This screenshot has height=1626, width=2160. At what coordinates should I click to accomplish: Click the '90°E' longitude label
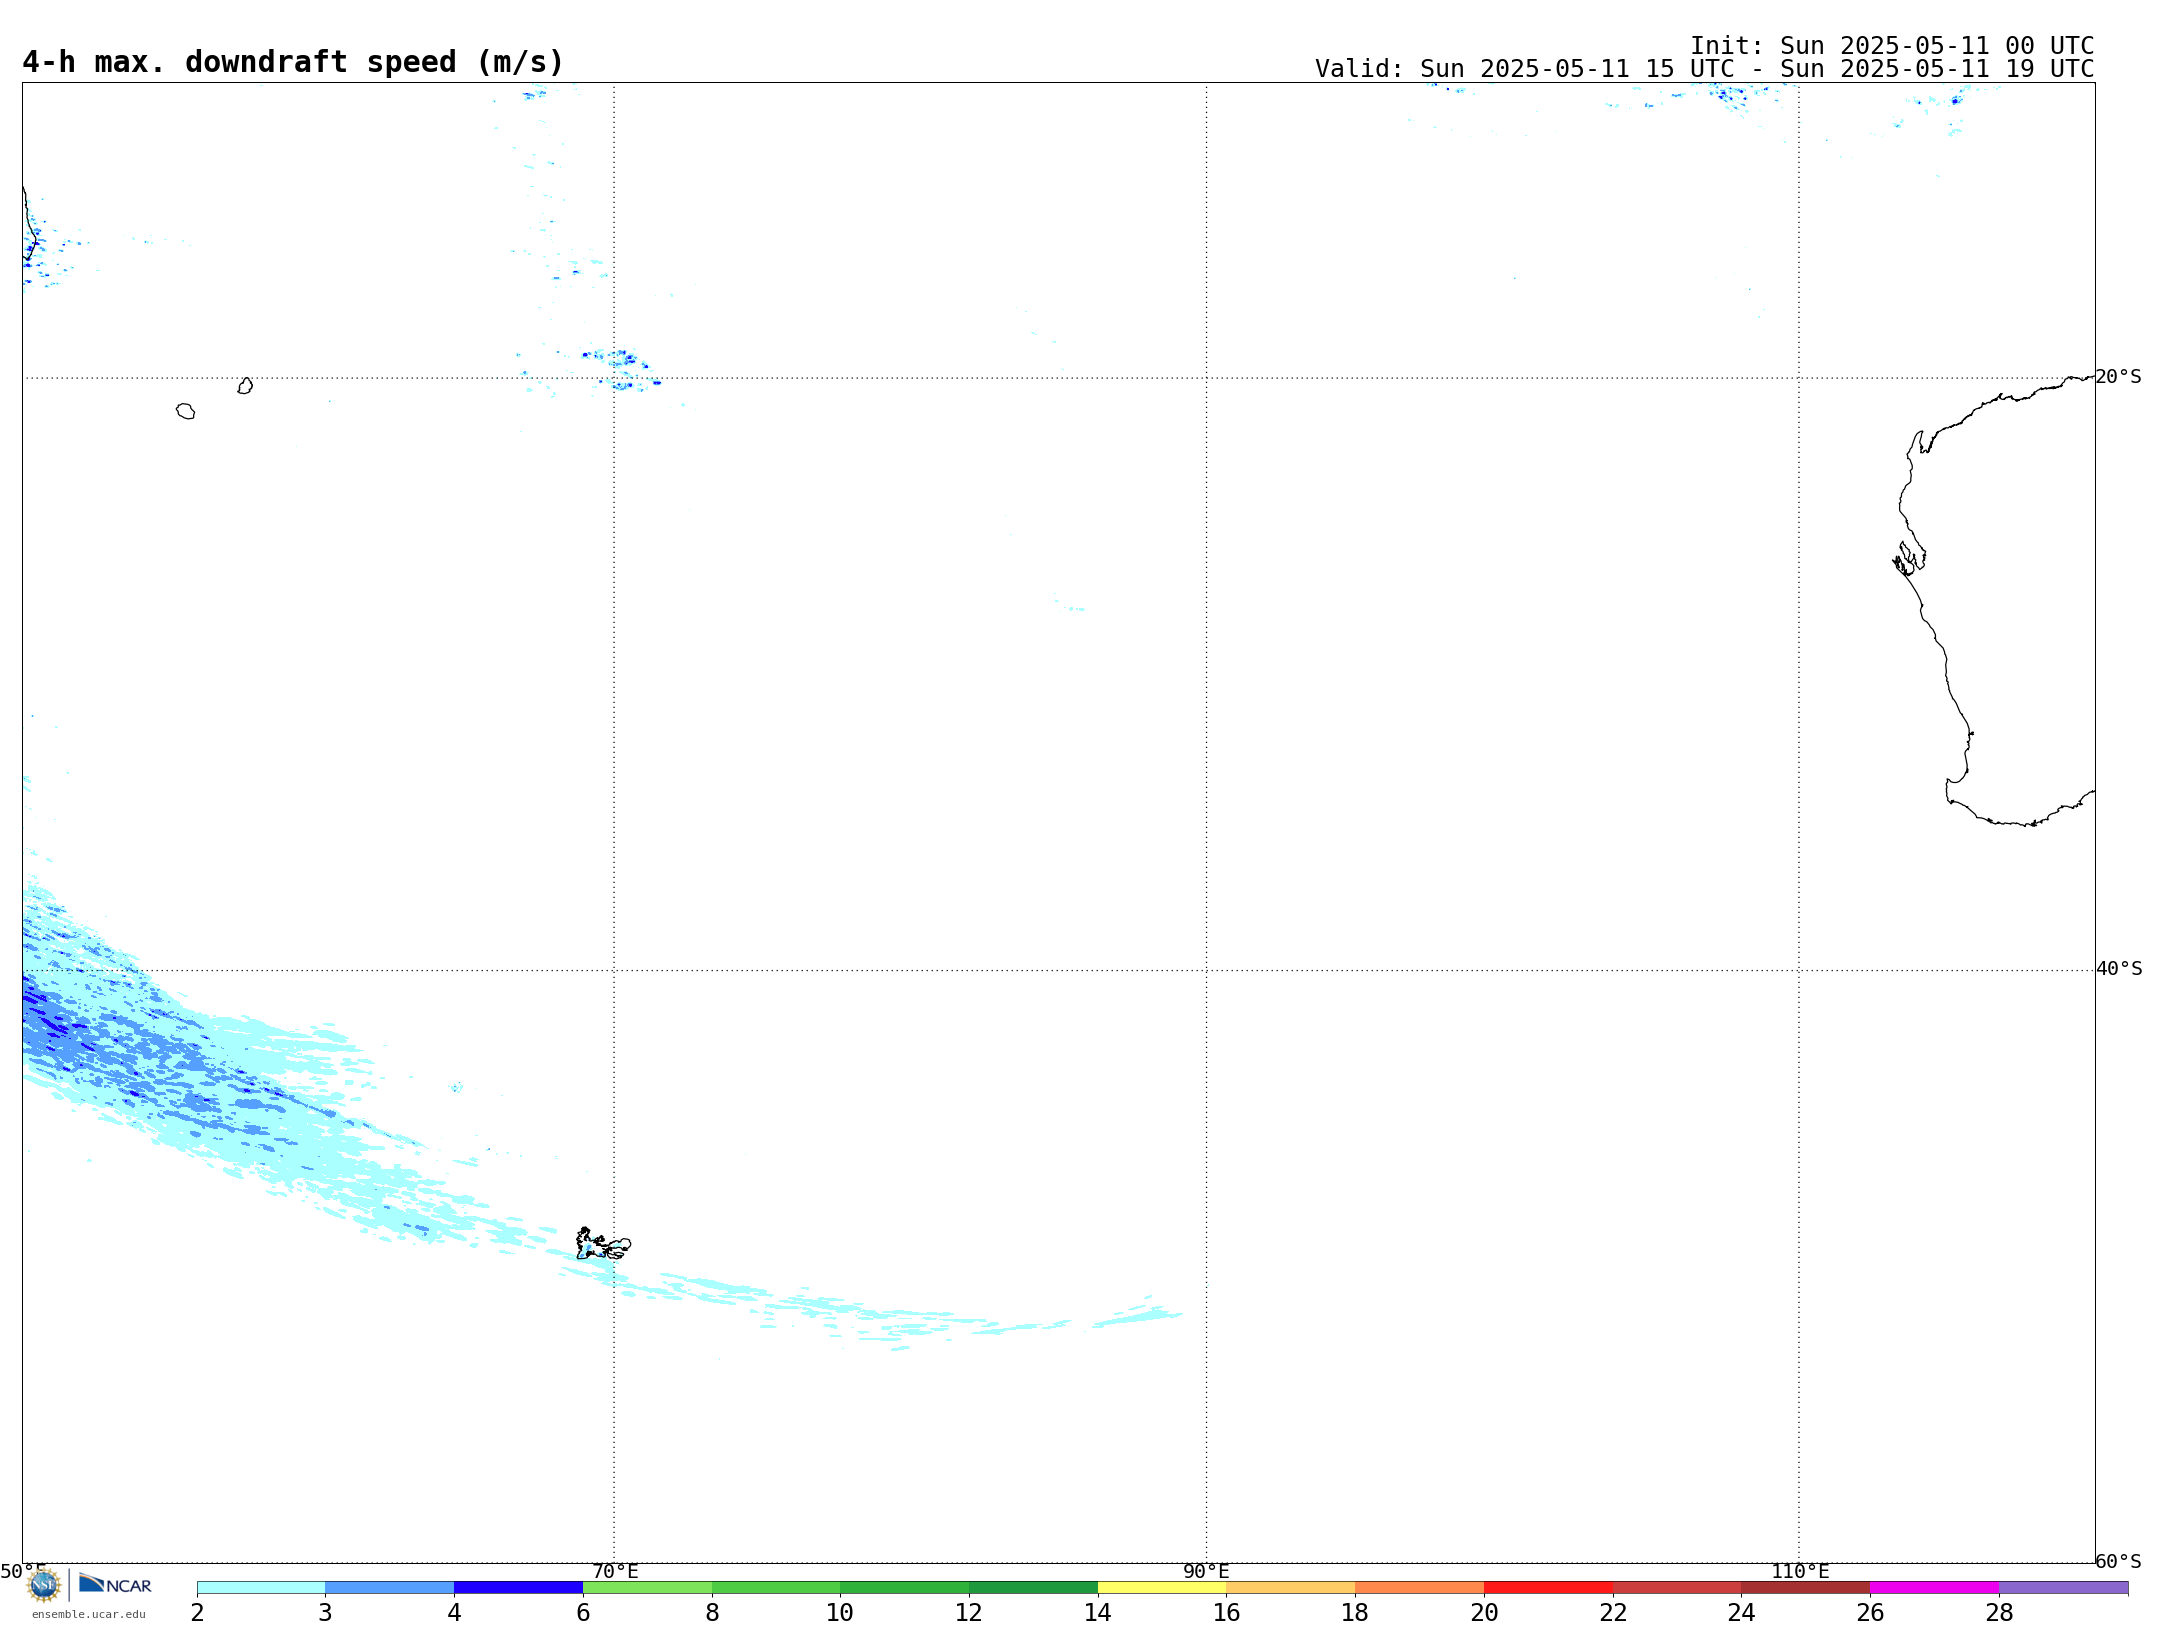1206,1572
